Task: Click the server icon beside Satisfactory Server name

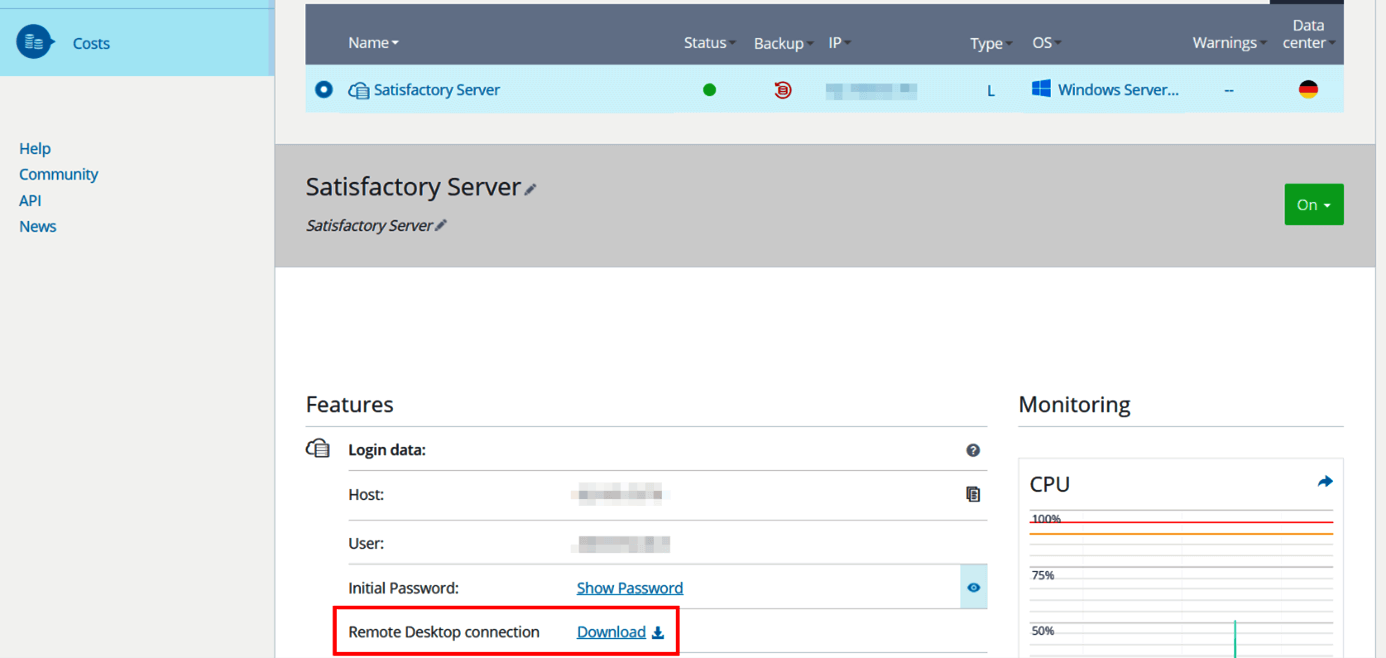Action: [x=358, y=89]
